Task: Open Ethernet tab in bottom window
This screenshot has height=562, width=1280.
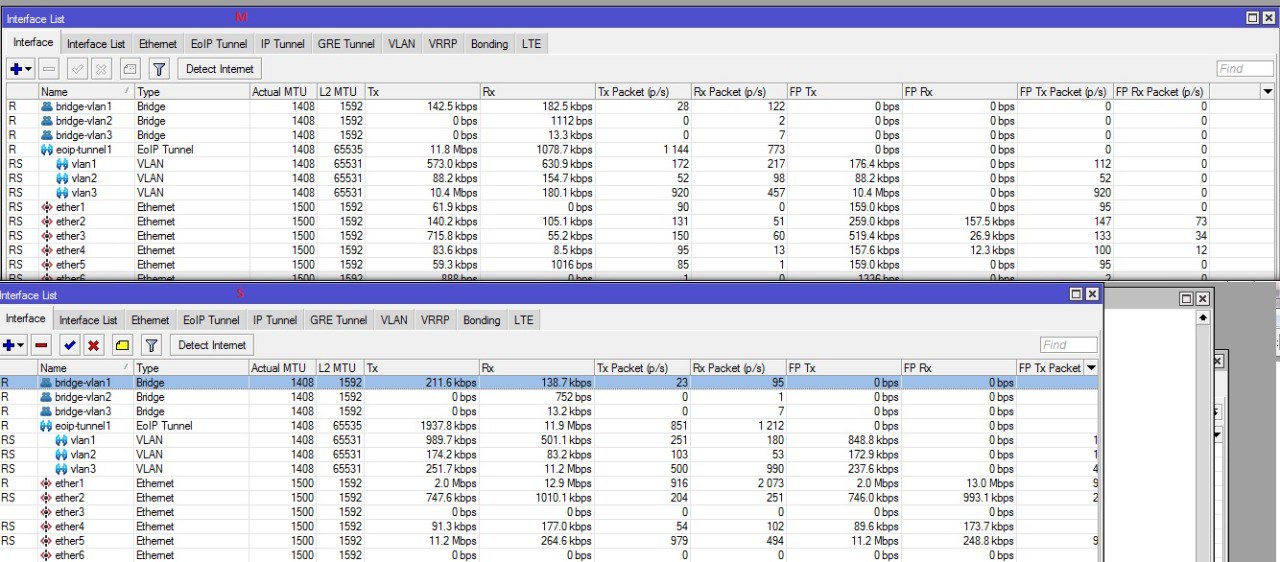Action: click(x=150, y=320)
